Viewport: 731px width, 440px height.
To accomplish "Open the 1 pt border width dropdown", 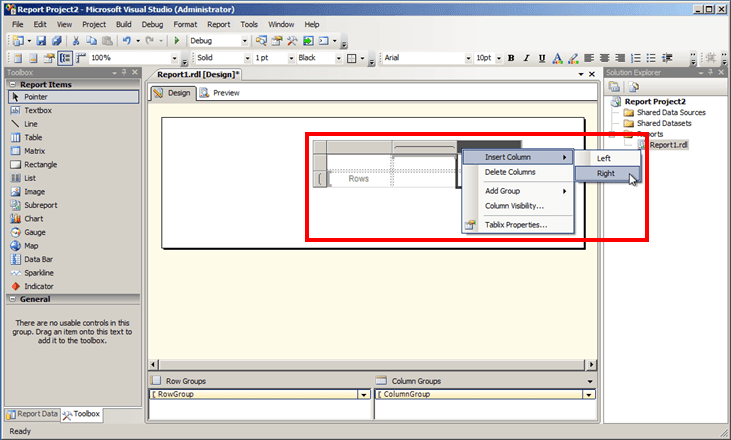I will 291,58.
